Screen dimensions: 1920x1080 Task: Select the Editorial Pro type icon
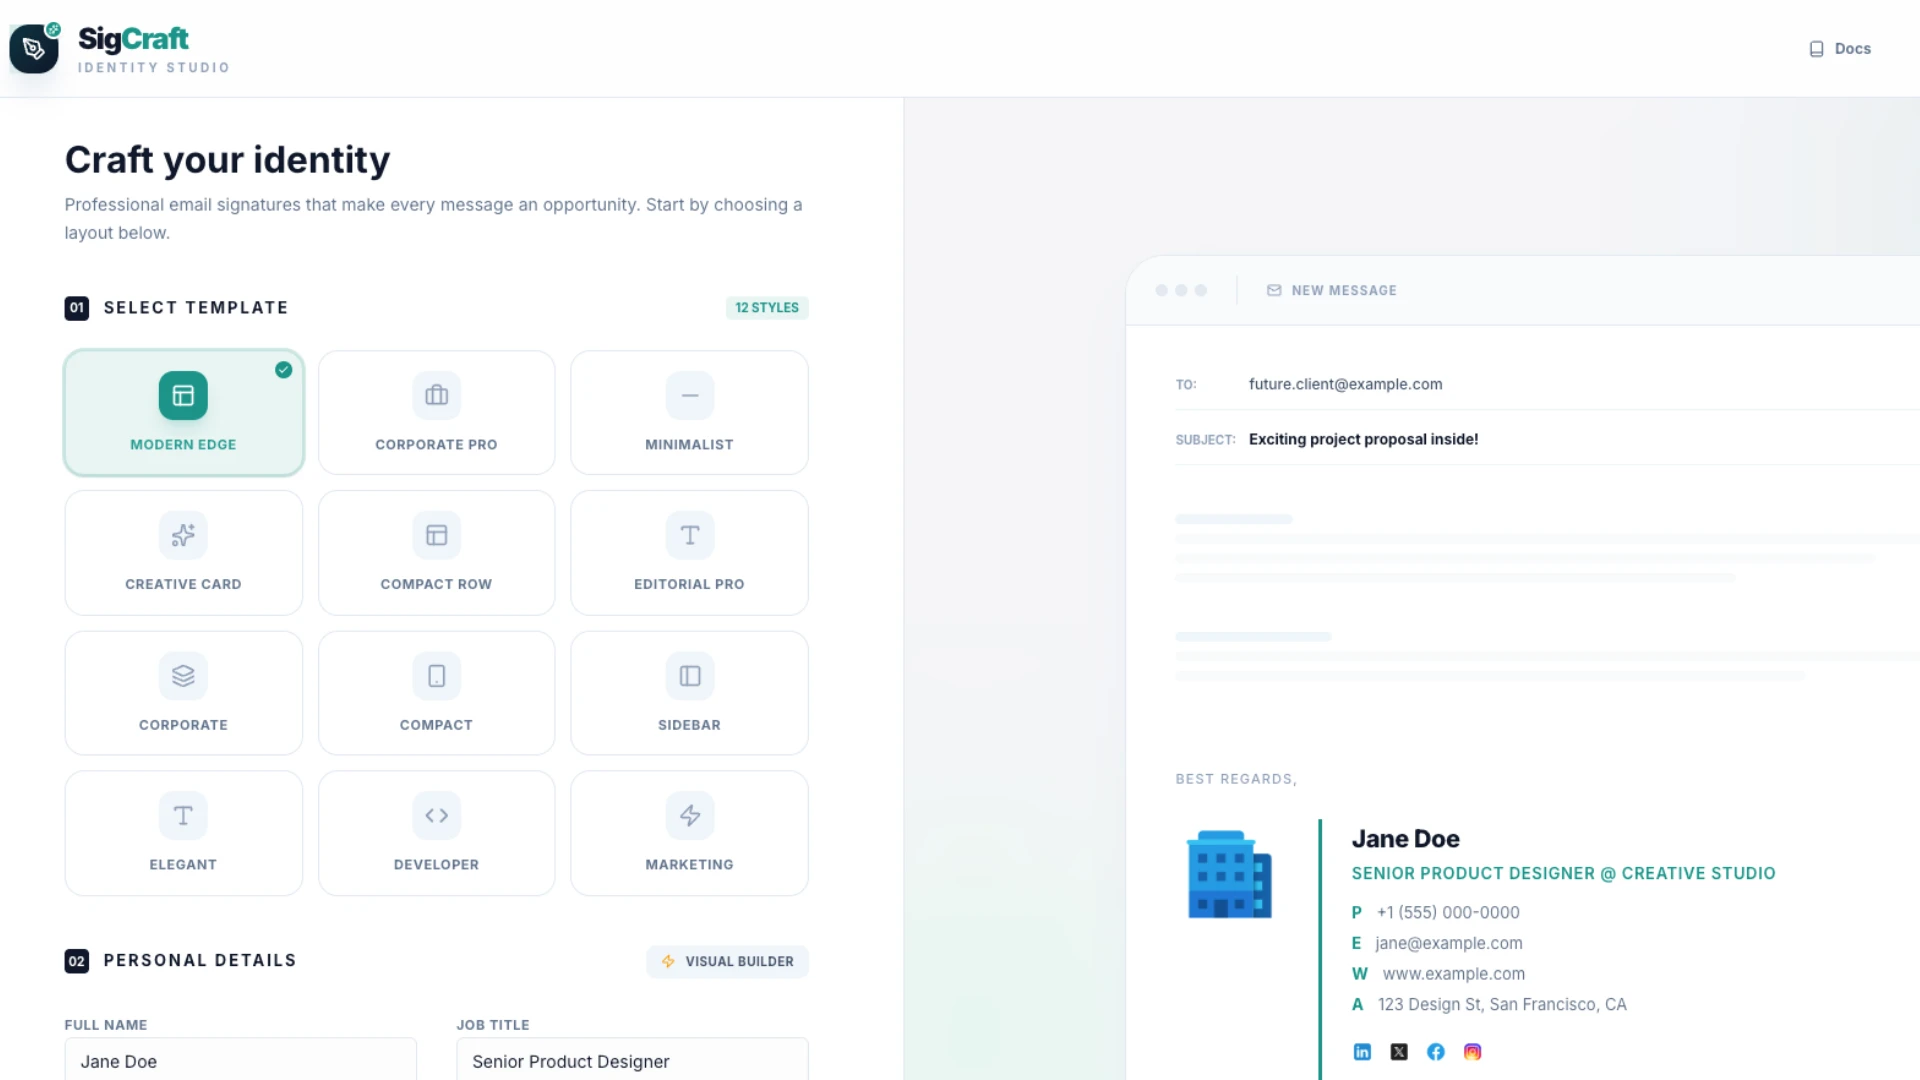pyautogui.click(x=690, y=535)
